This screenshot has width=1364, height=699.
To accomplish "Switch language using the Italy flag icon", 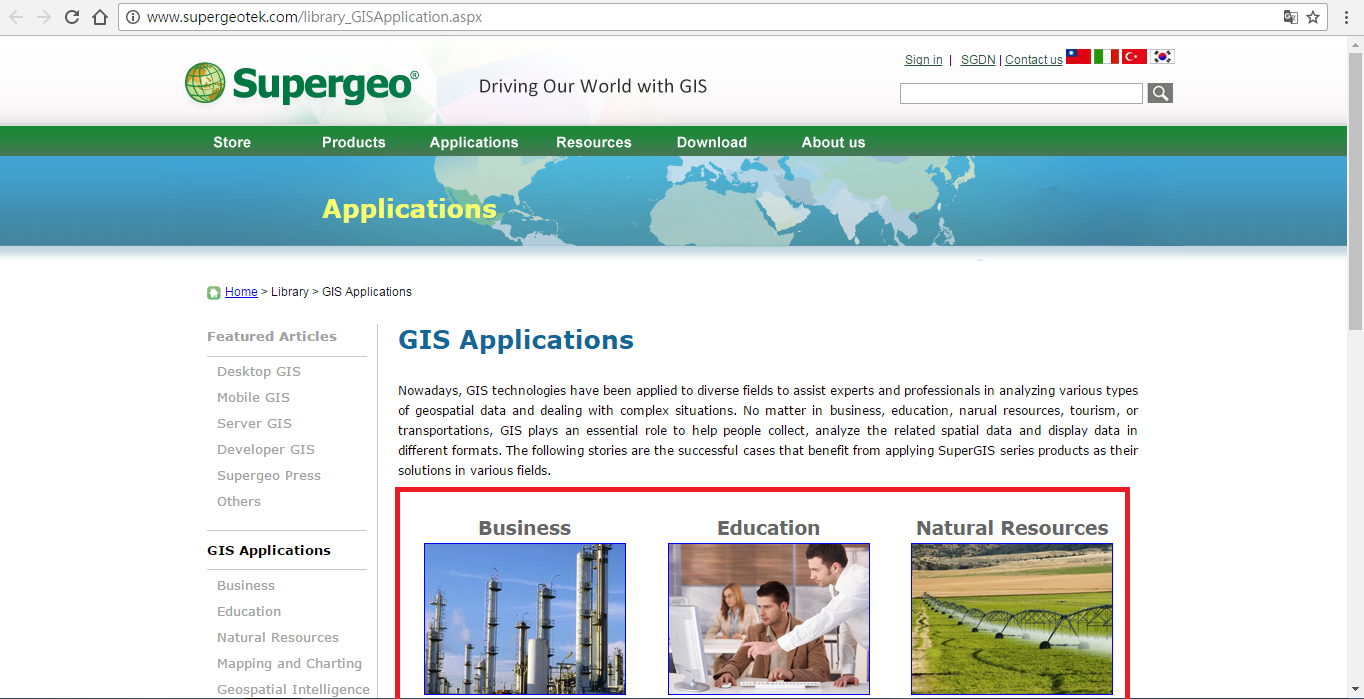I will click(x=1106, y=57).
